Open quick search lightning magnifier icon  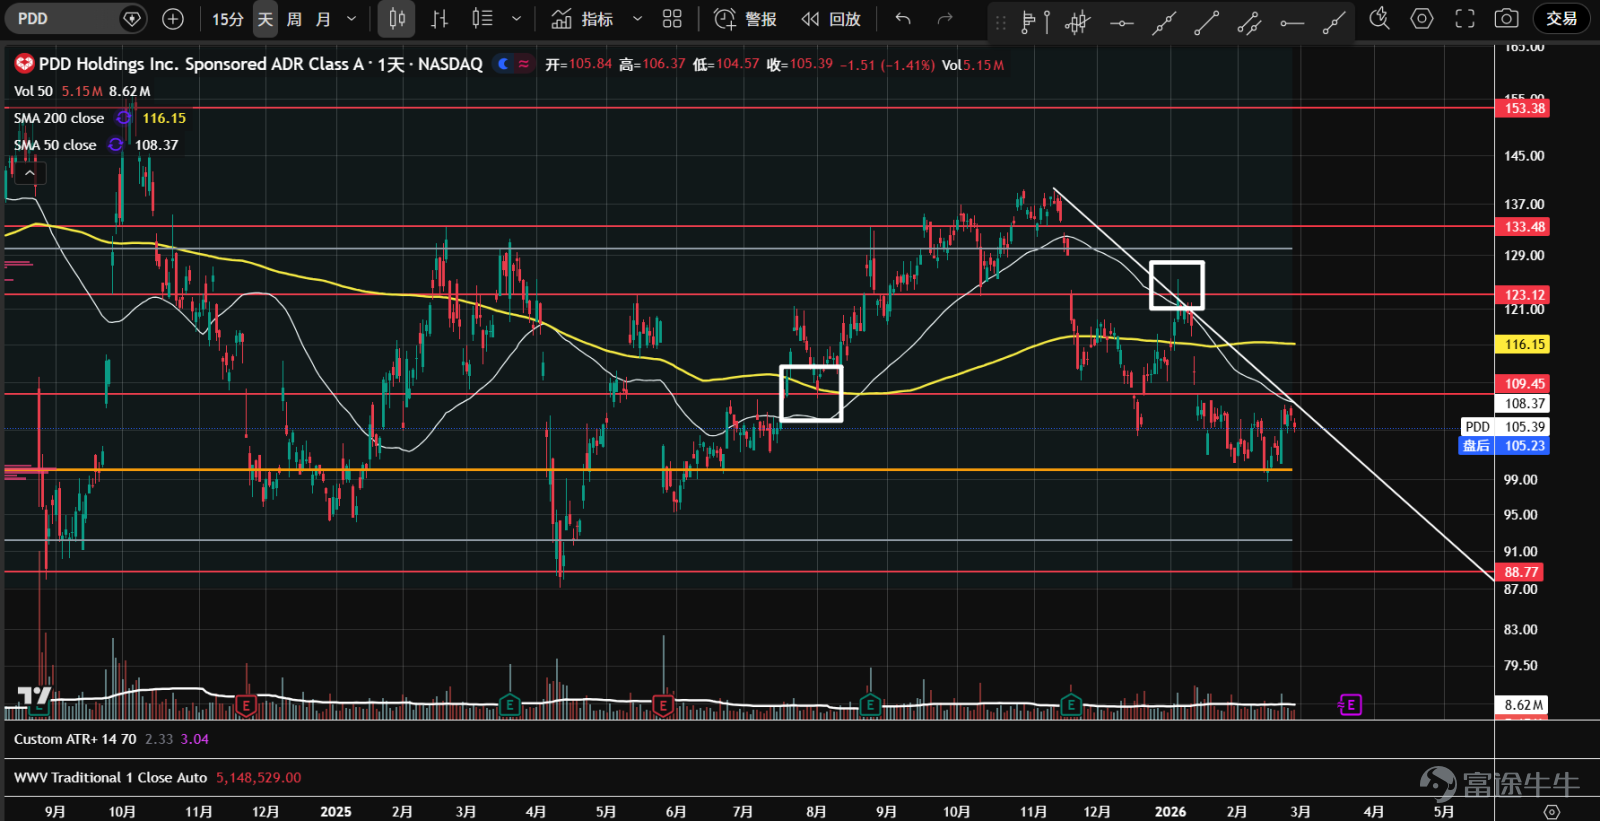coord(1379,19)
